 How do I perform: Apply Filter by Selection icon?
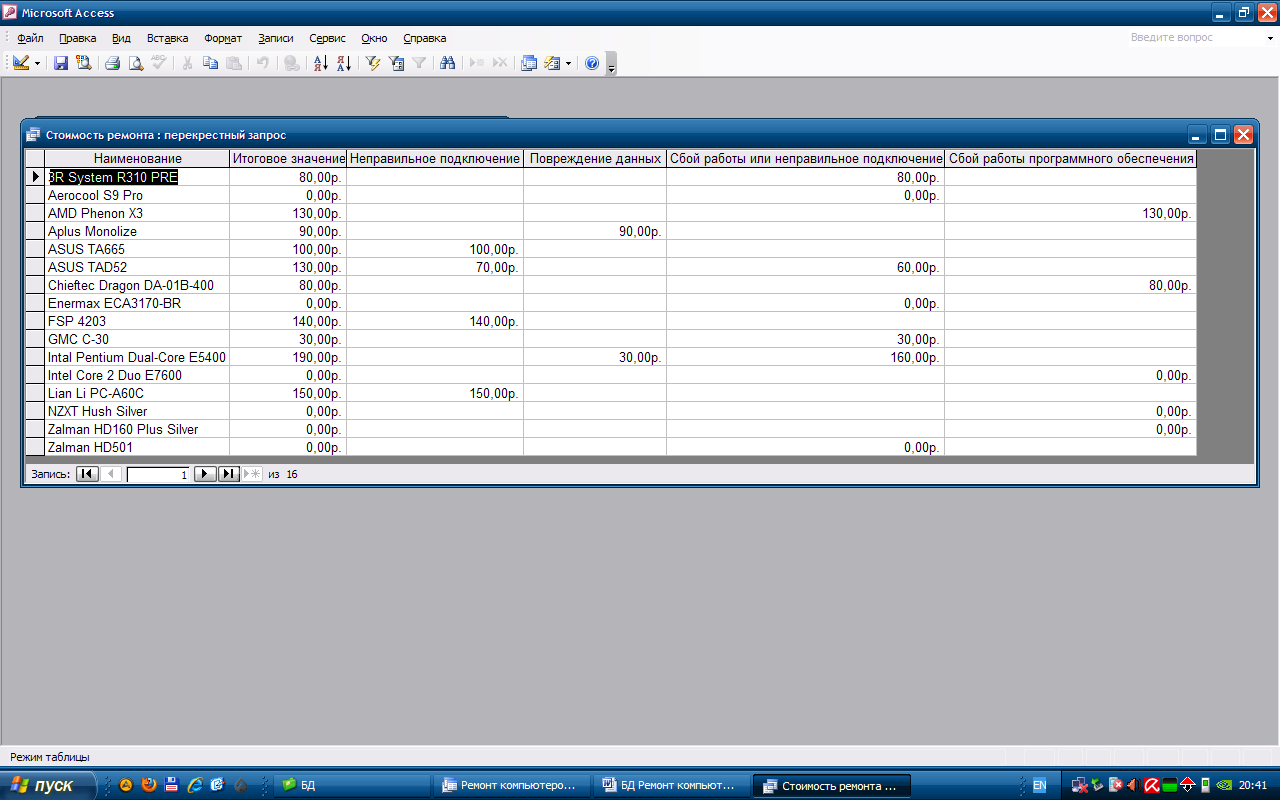point(374,63)
